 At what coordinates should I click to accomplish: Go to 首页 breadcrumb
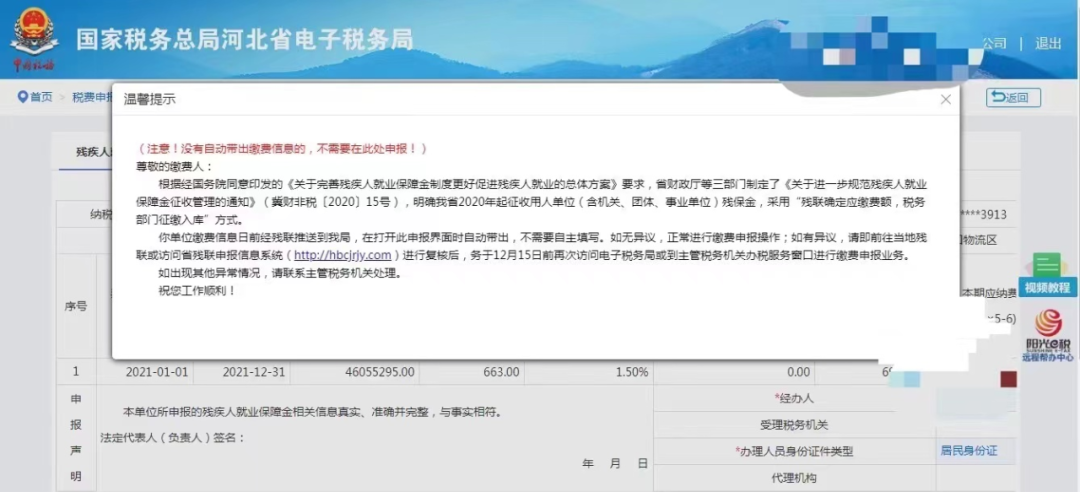click(41, 97)
